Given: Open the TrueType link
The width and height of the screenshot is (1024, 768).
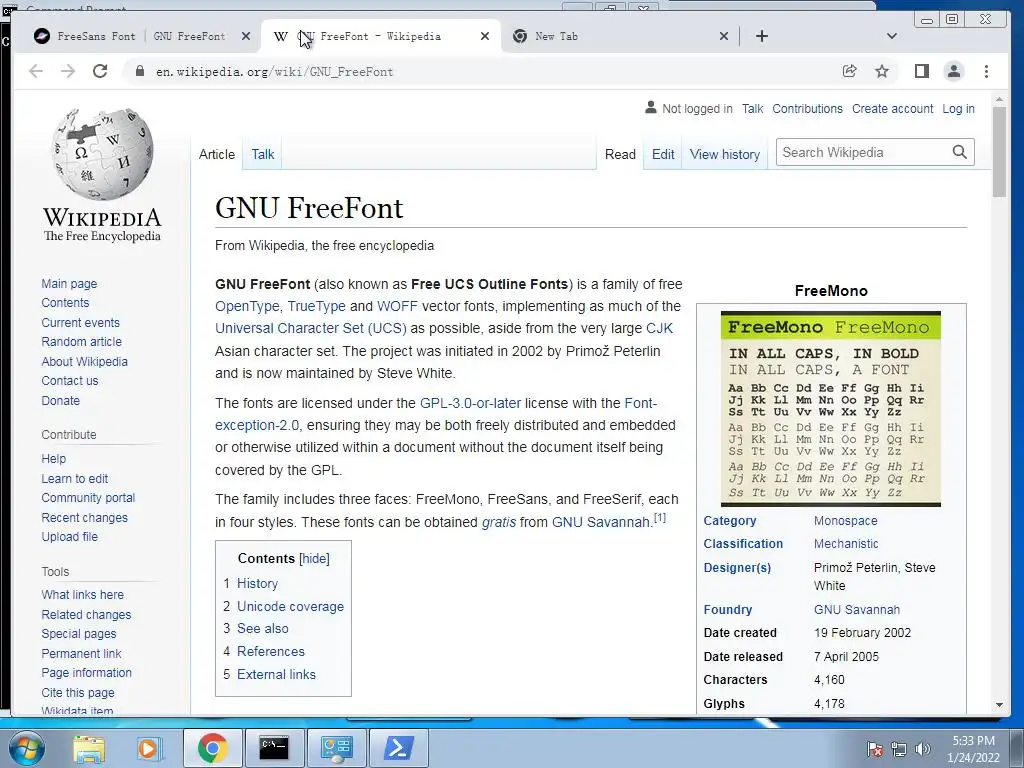Looking at the screenshot, I should pos(317,306).
